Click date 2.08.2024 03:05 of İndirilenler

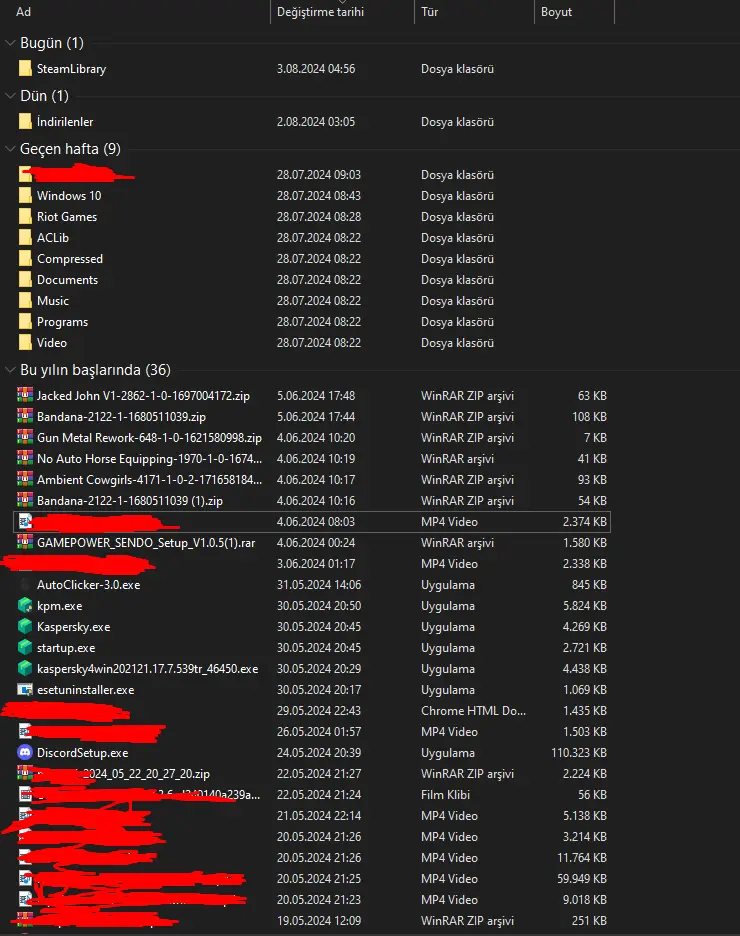point(316,122)
